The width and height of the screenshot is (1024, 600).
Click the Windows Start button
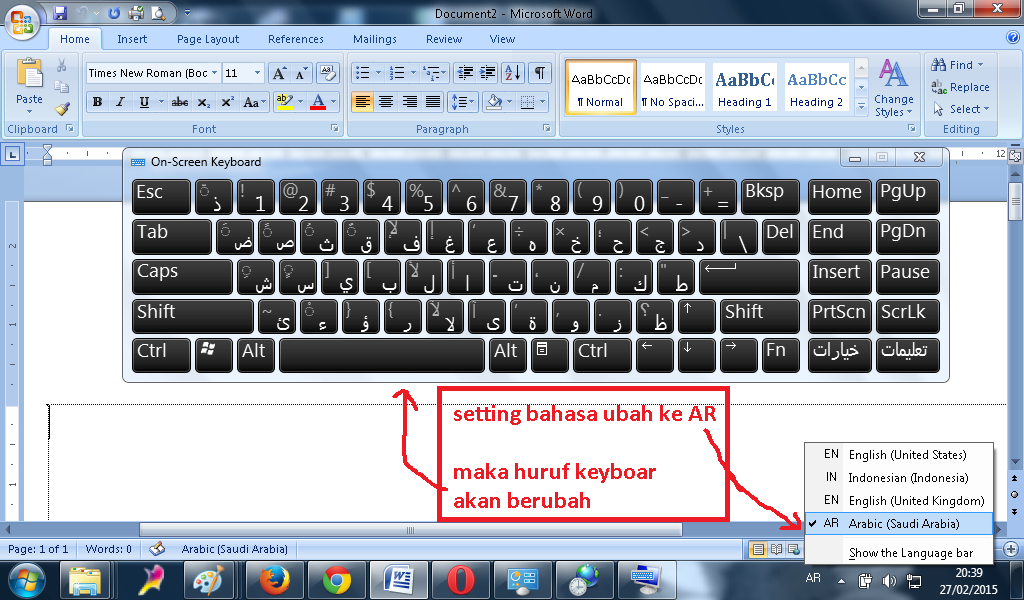[x=27, y=580]
